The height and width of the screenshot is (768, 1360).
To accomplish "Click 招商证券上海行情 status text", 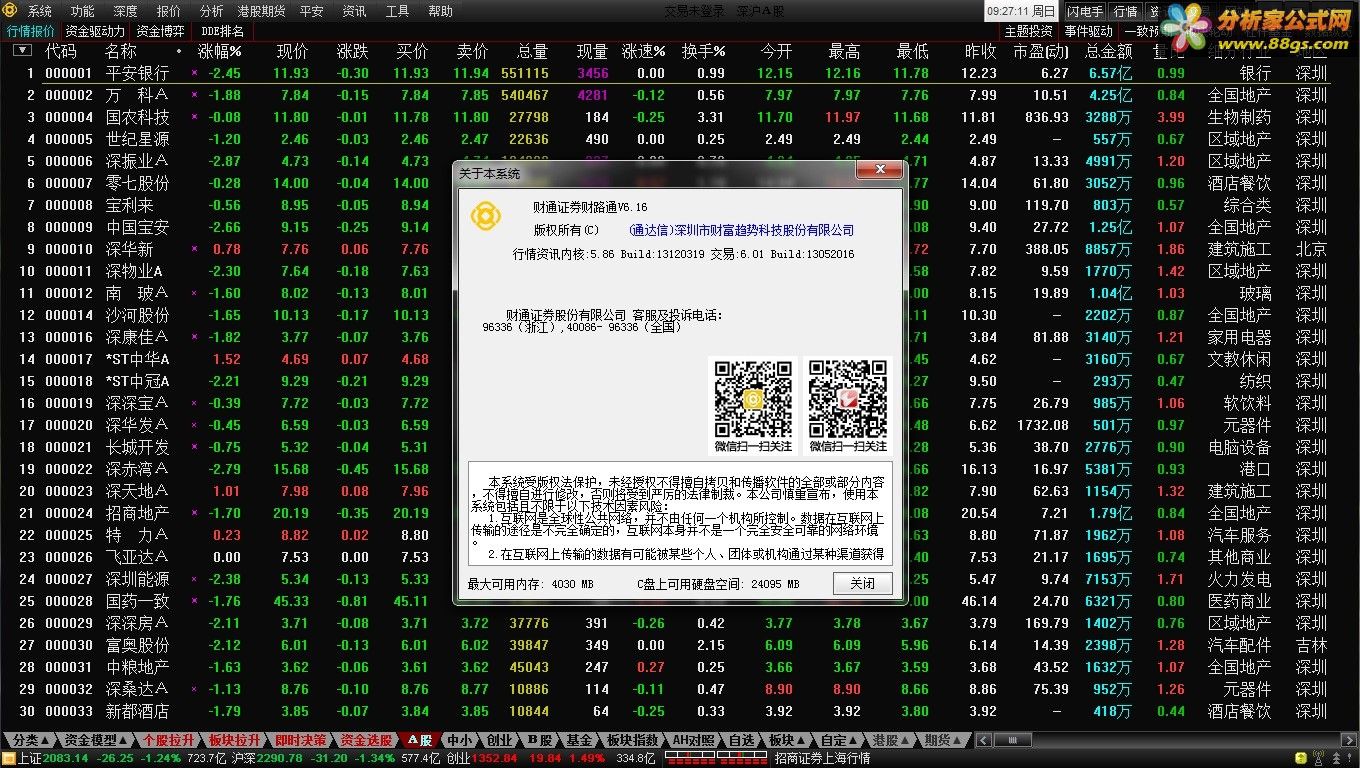I will click(x=822, y=759).
